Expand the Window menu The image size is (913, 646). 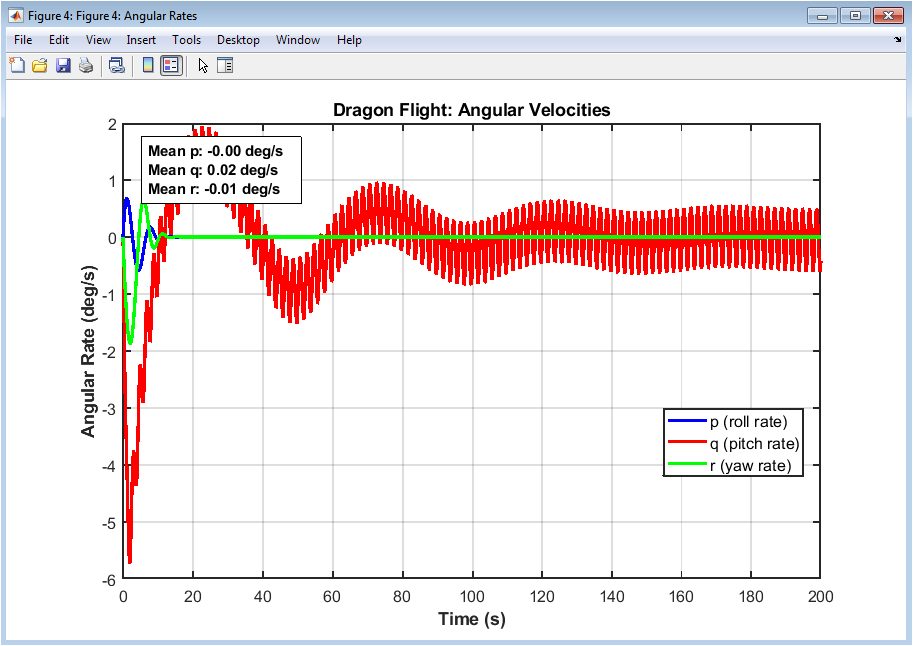click(x=298, y=40)
